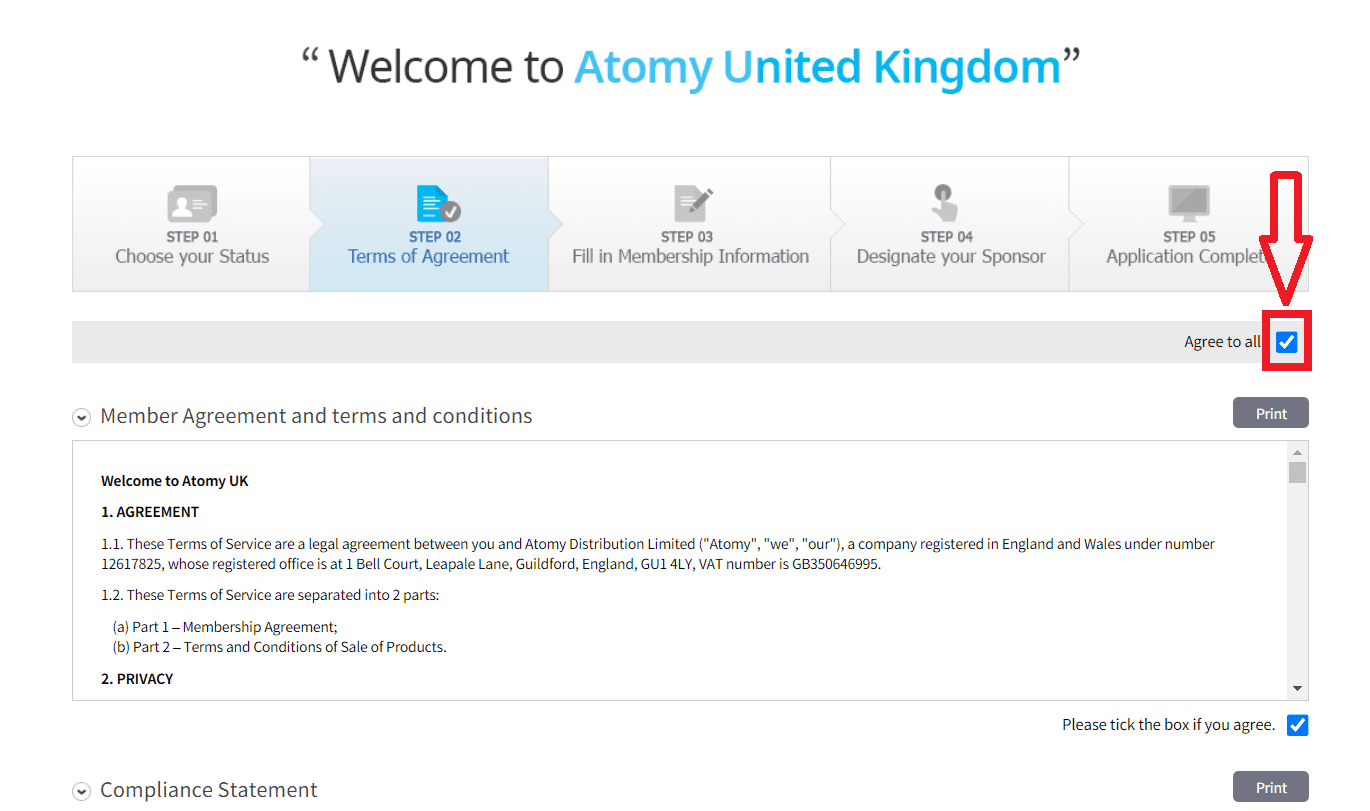
Task: Click the Step 01 ID card icon
Action: pos(192,204)
